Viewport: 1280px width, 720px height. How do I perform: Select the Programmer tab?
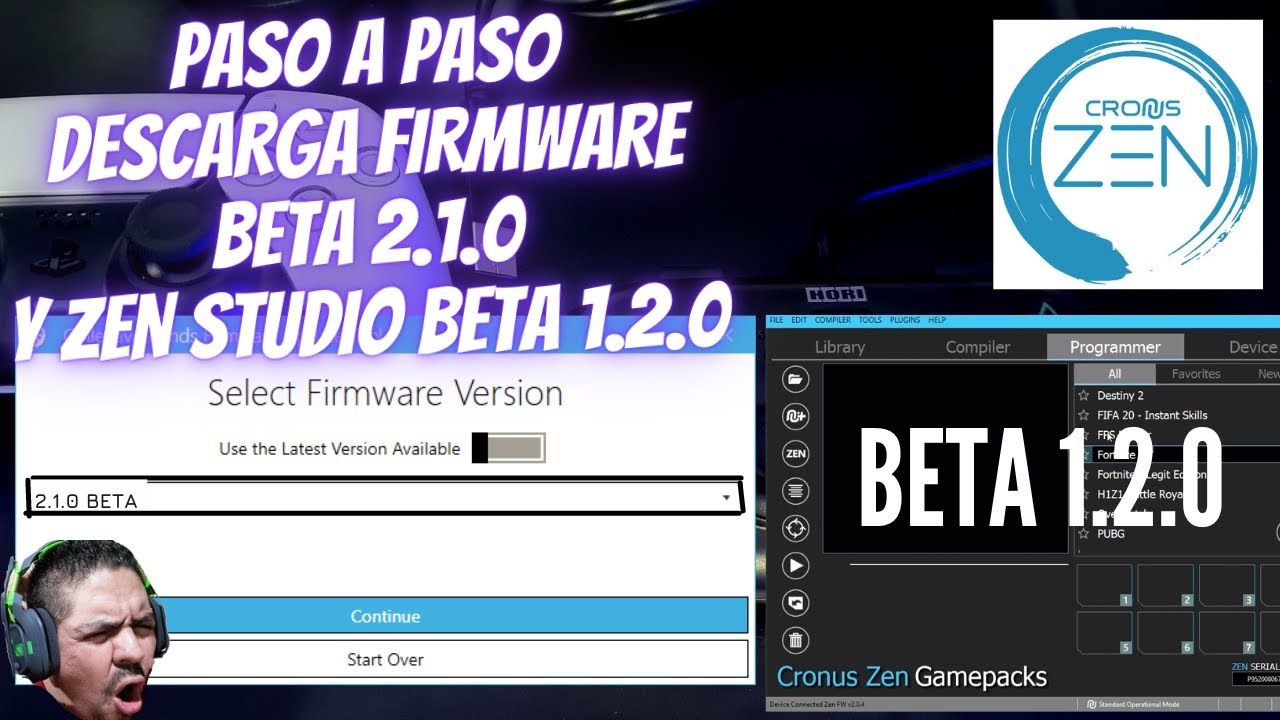[x=1115, y=347]
